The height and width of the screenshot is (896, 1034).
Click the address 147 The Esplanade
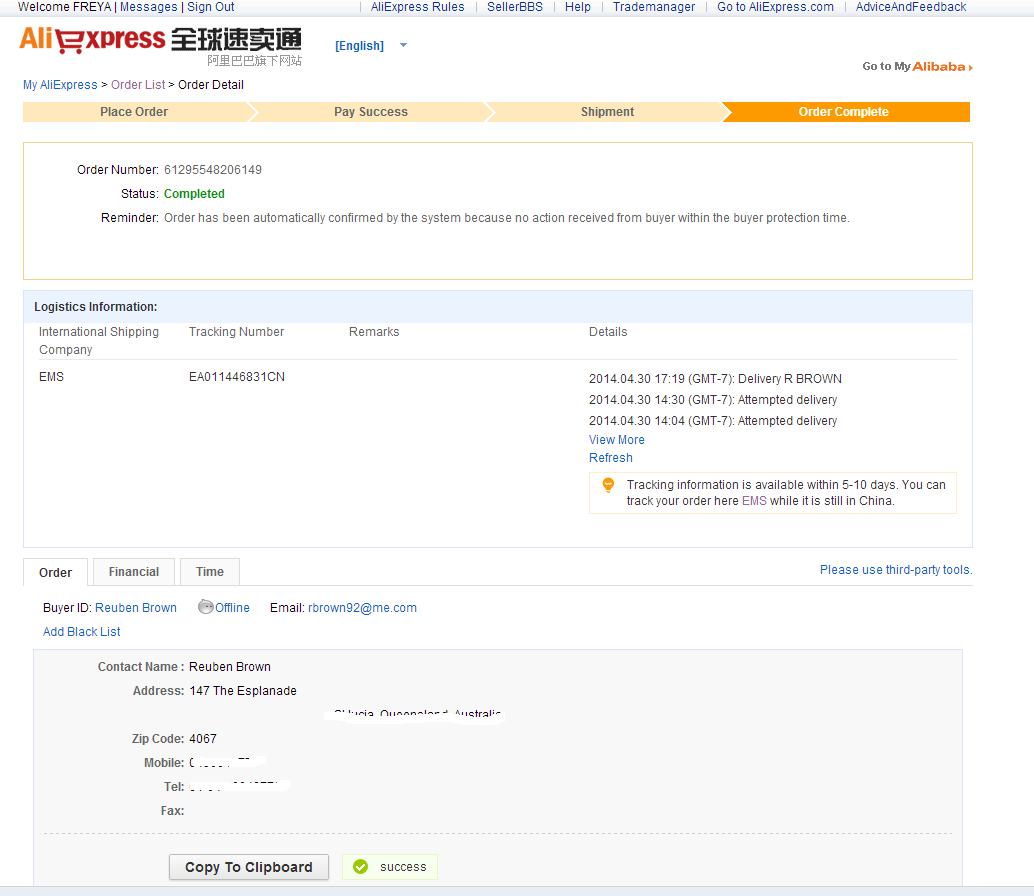tap(243, 691)
